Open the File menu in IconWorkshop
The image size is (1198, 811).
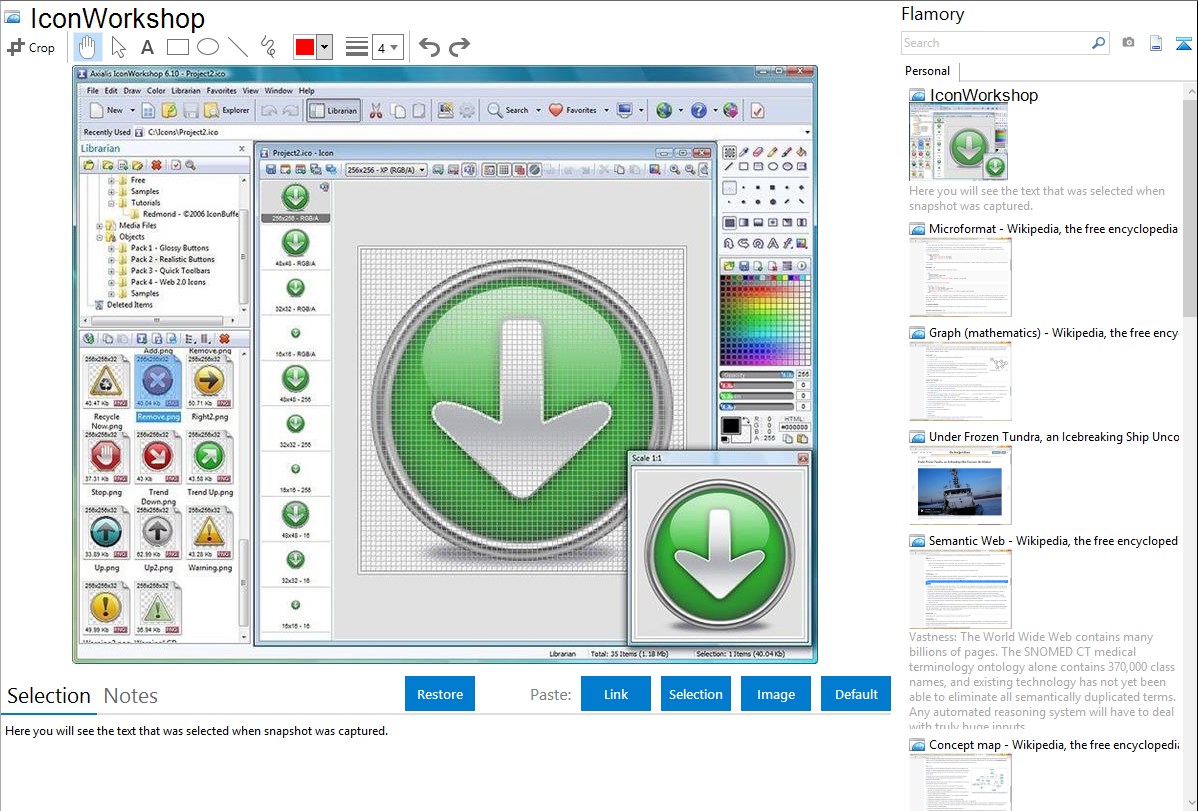(92, 91)
